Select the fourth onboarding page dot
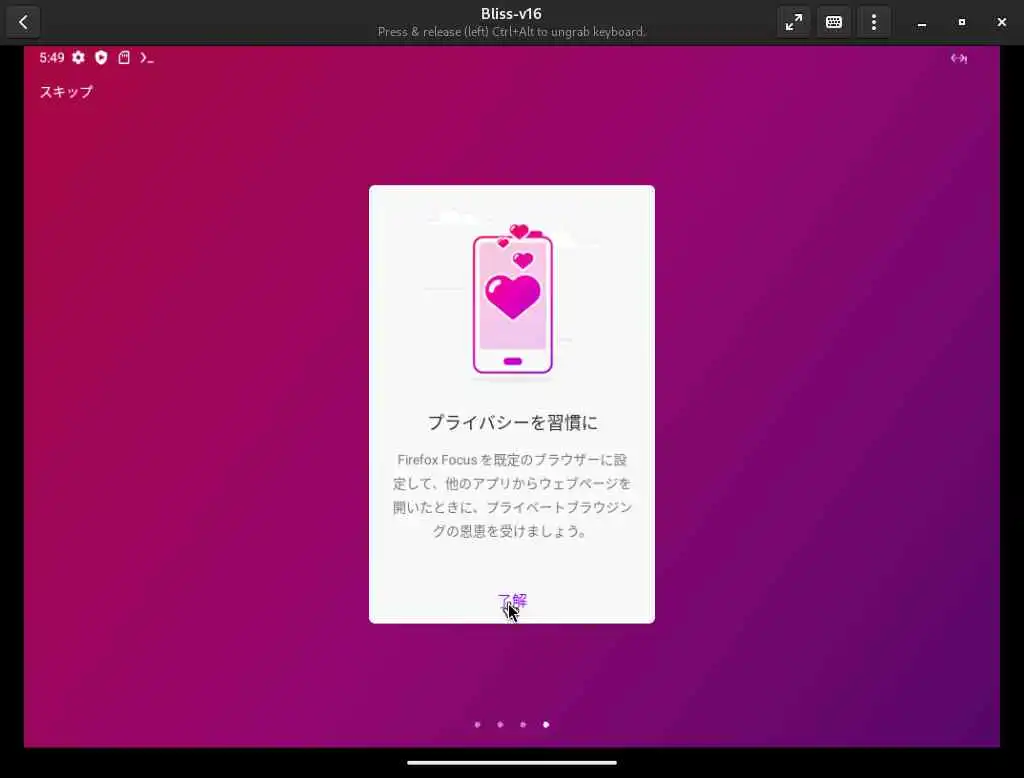Viewport: 1024px width, 778px height. point(546,724)
